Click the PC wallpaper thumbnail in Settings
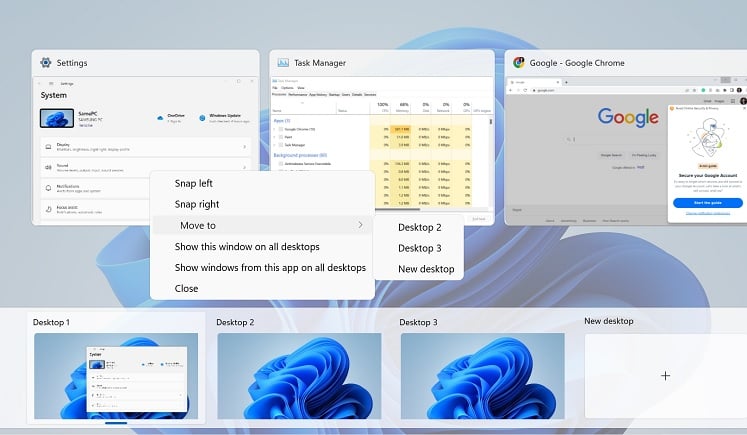The image size is (747, 435). pos(57,118)
